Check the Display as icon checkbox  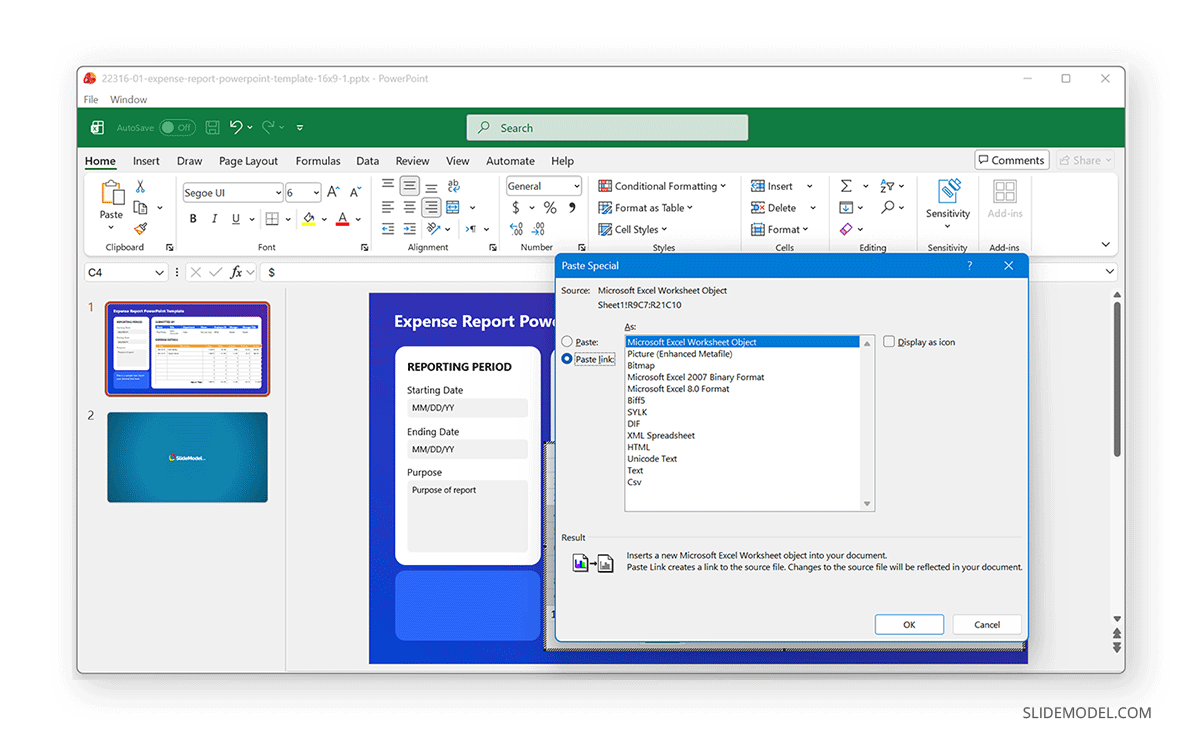coord(889,342)
